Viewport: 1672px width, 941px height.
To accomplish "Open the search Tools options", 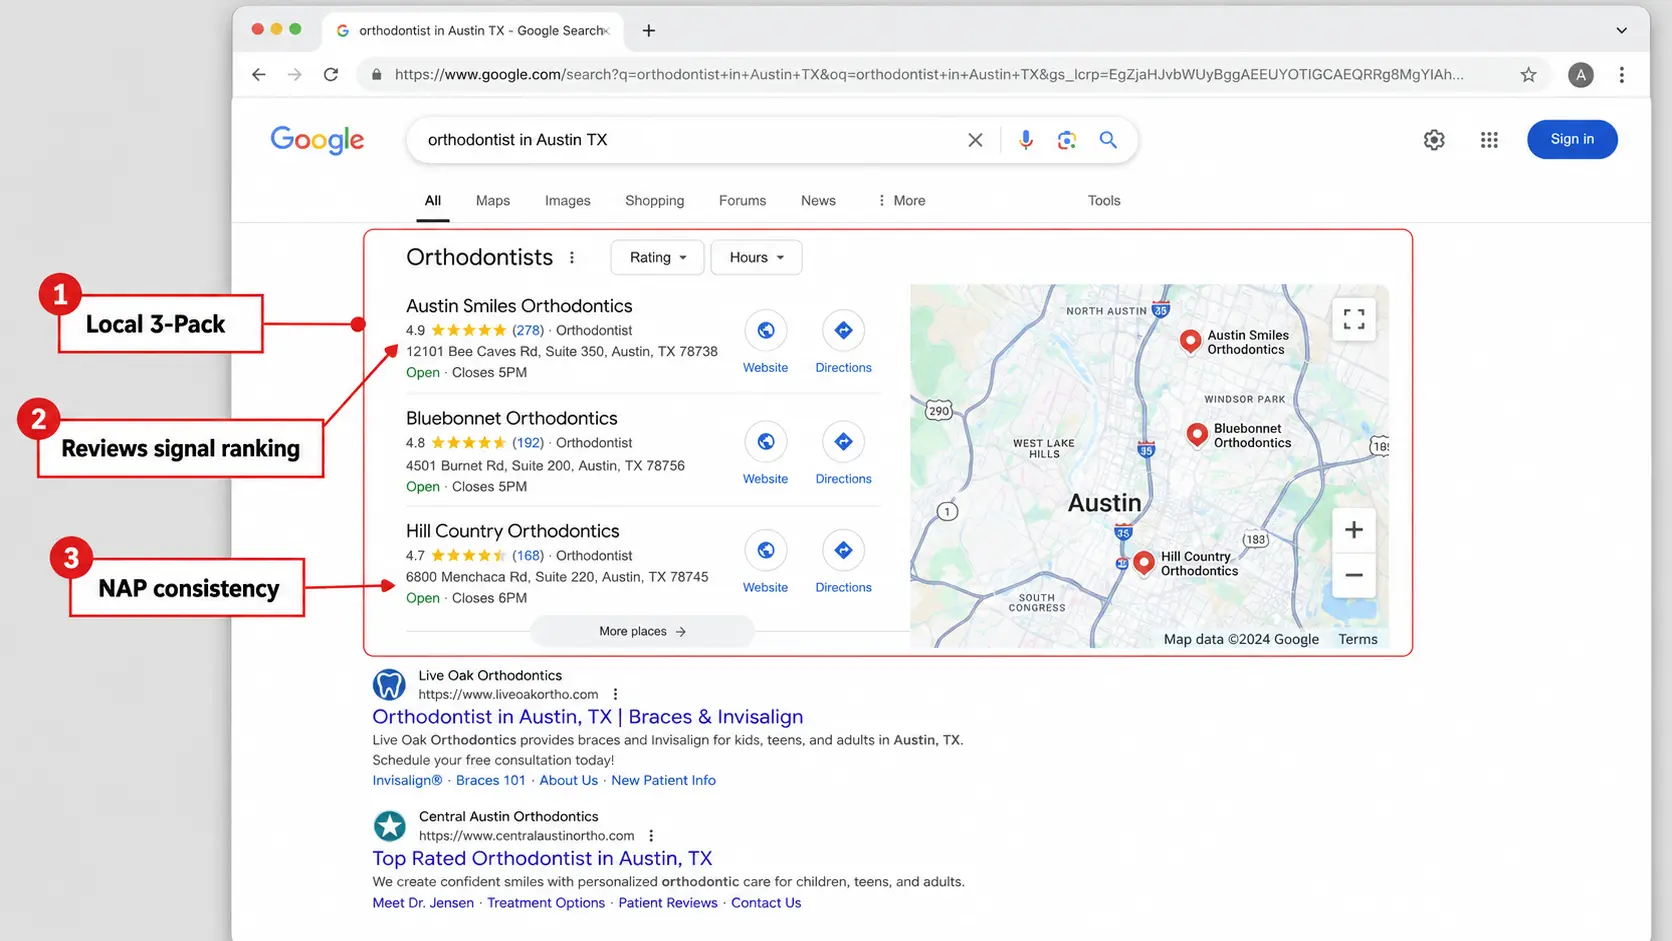I will 1104,200.
